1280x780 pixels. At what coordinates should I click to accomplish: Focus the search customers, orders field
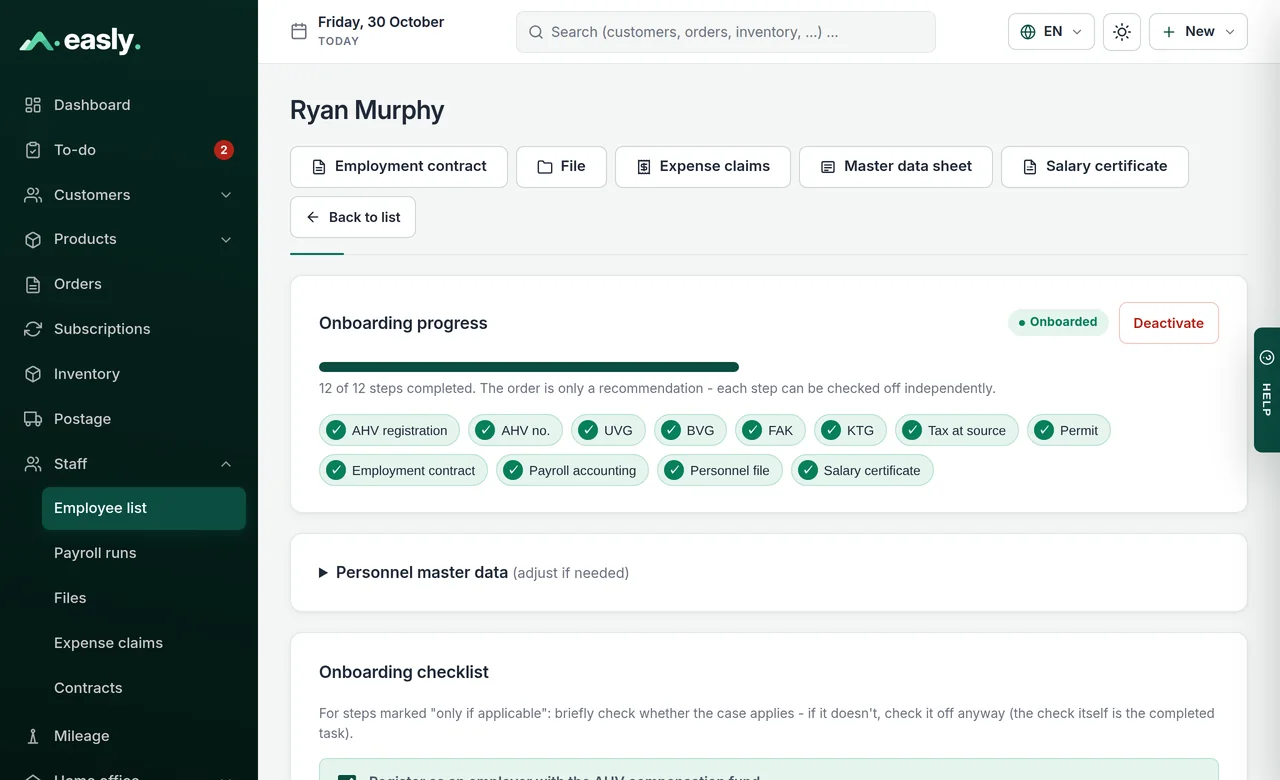point(726,32)
